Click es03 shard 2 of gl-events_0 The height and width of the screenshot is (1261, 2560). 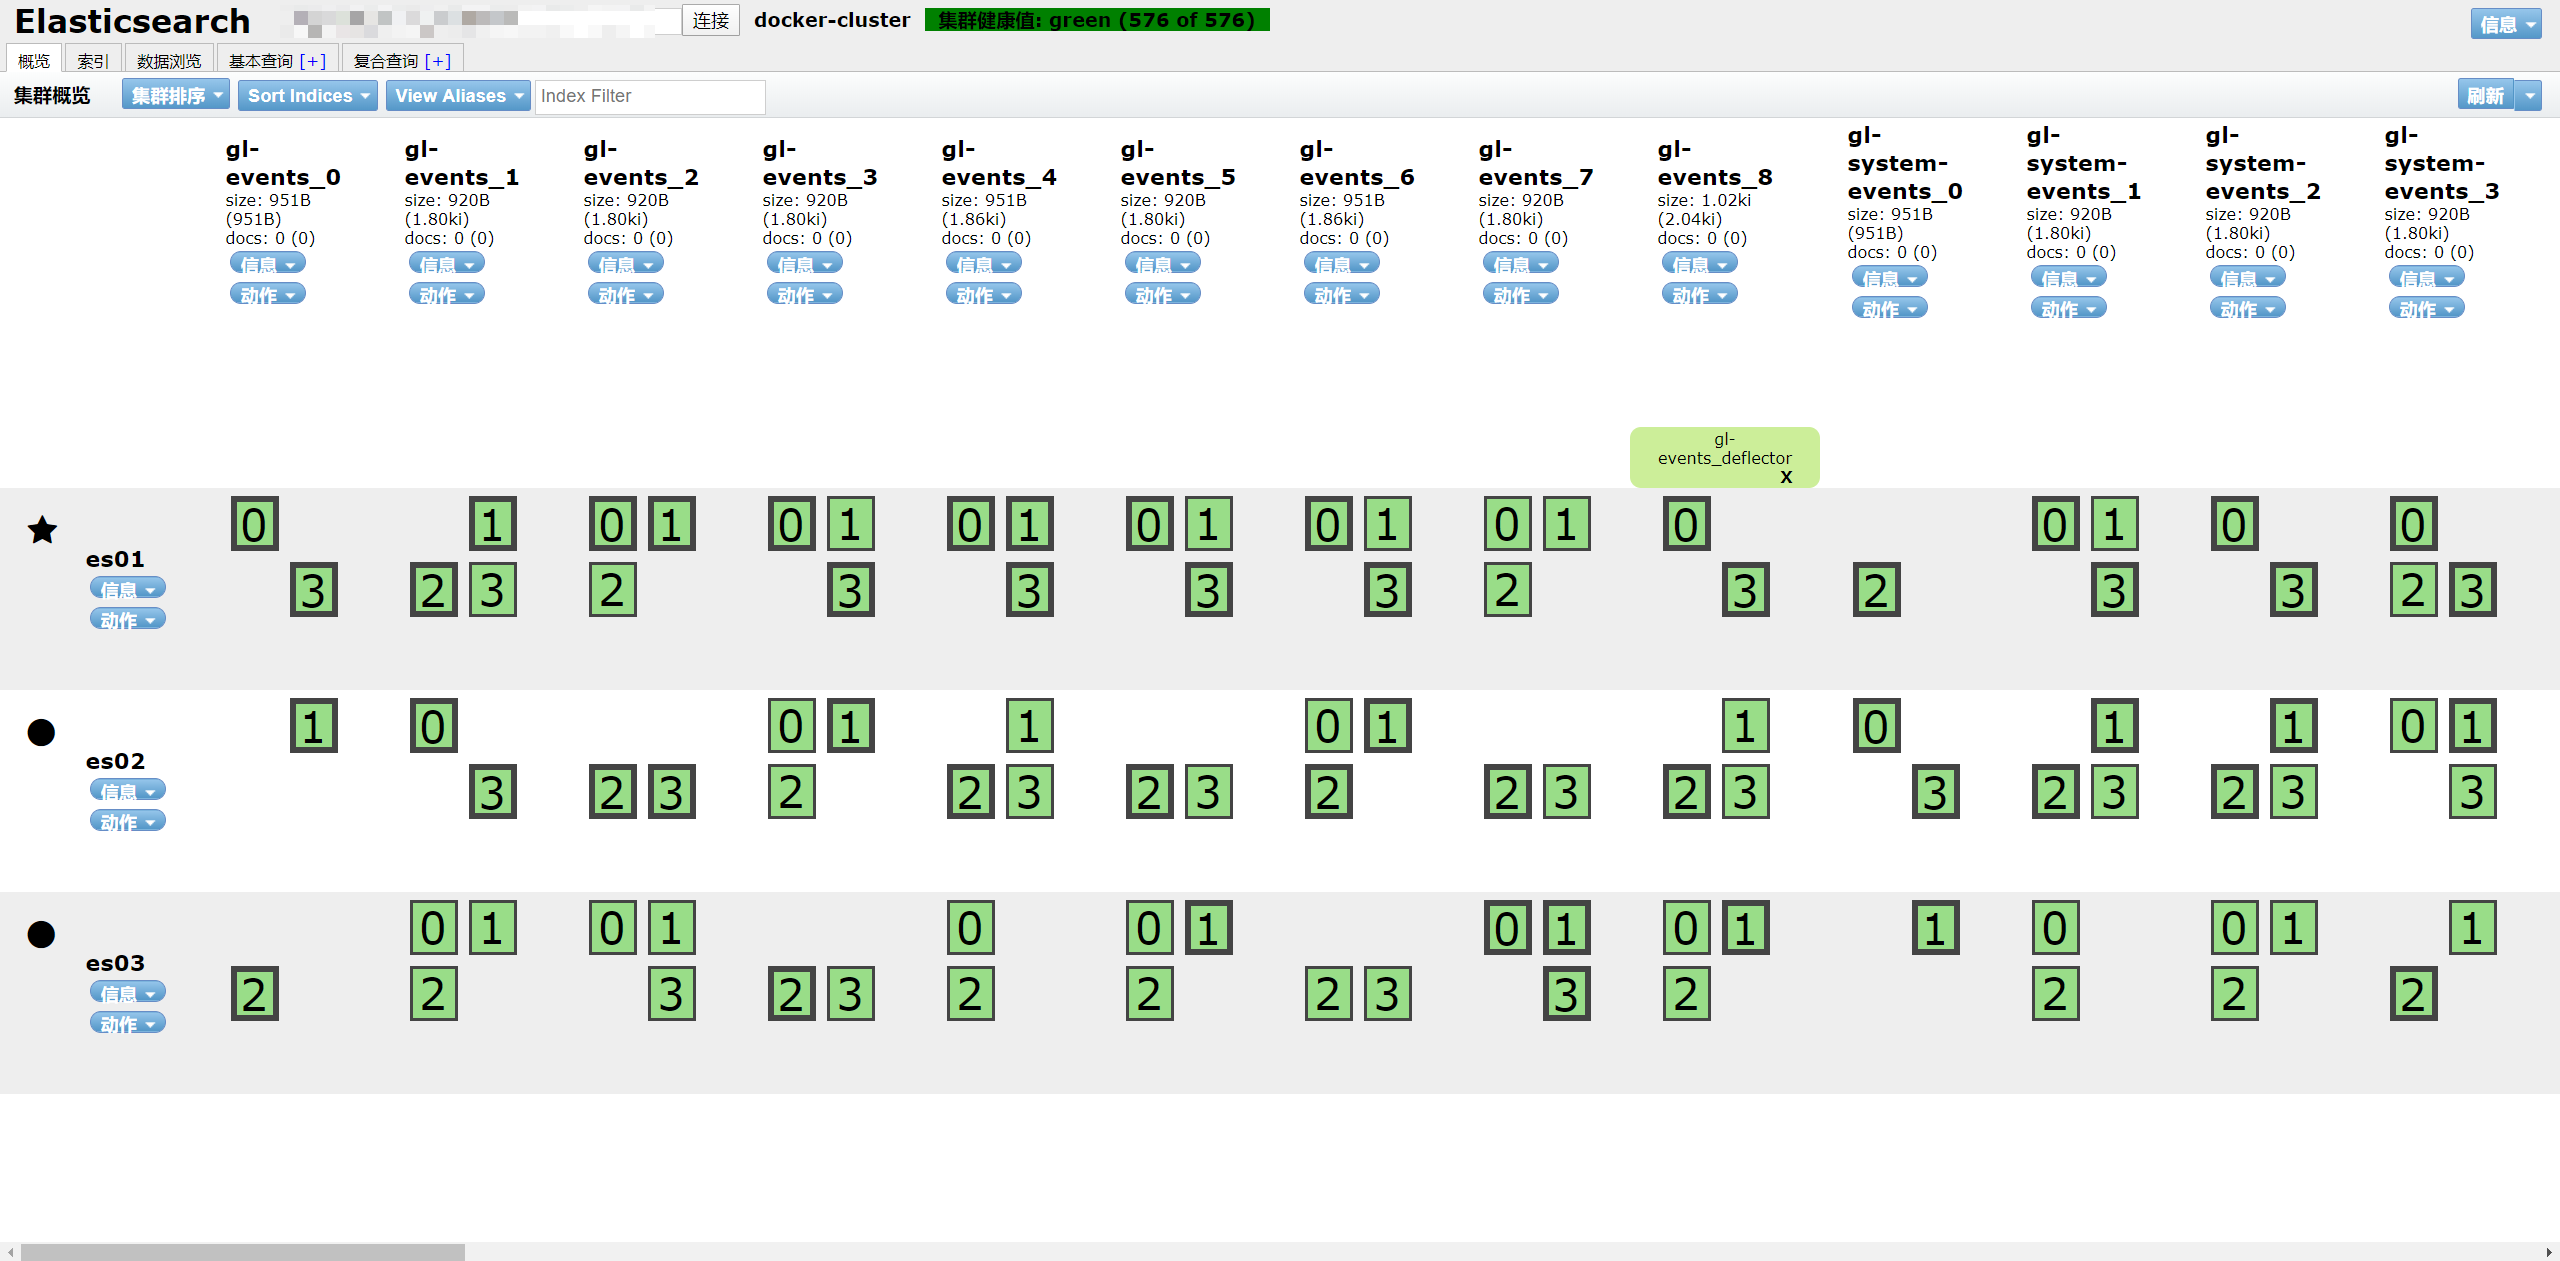point(254,994)
